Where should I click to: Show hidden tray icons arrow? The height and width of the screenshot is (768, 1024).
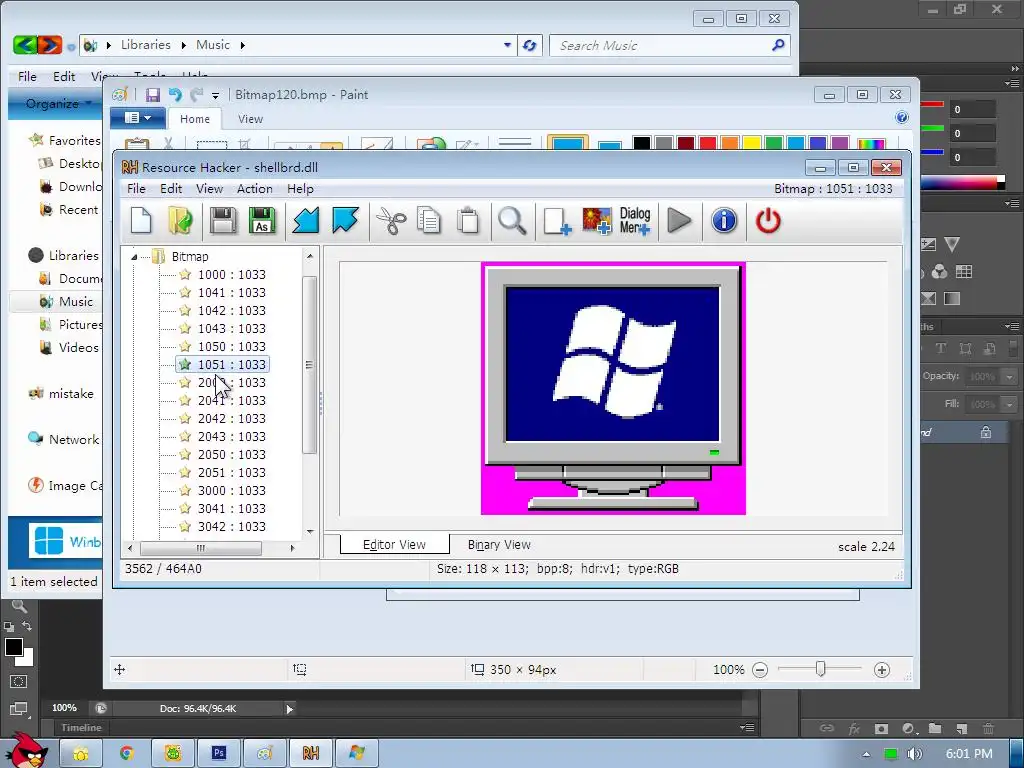tap(866, 754)
